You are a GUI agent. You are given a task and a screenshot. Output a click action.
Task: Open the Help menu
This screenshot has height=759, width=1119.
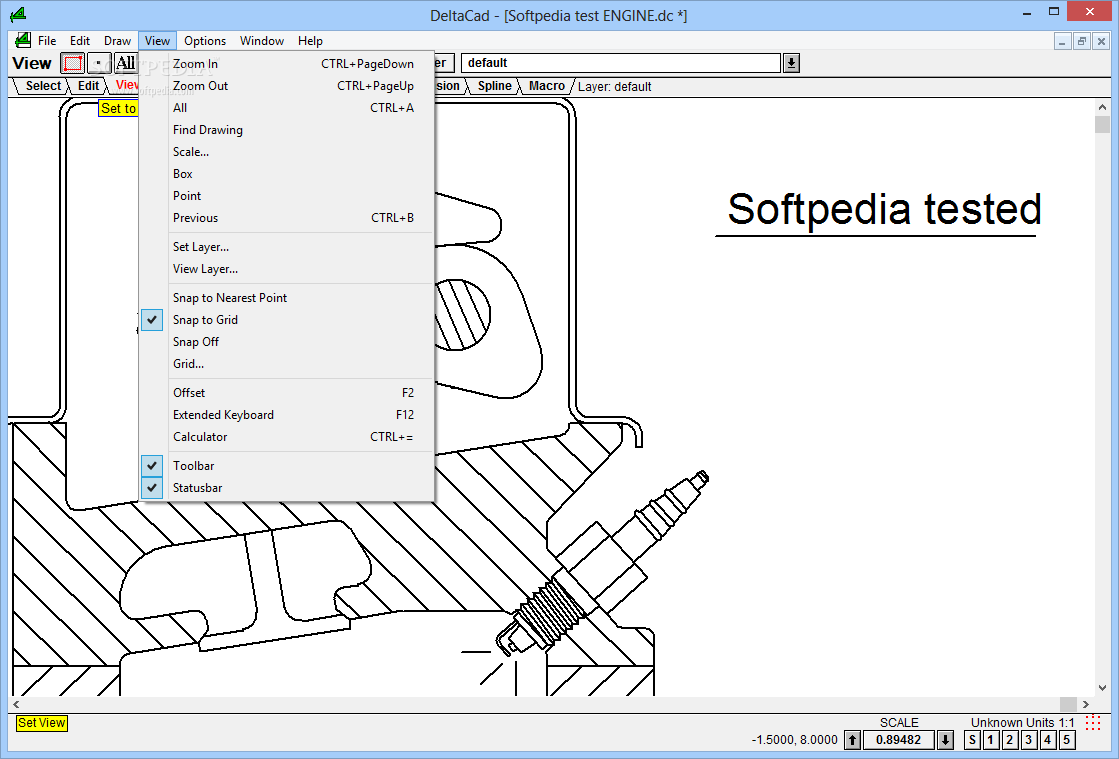click(x=310, y=41)
